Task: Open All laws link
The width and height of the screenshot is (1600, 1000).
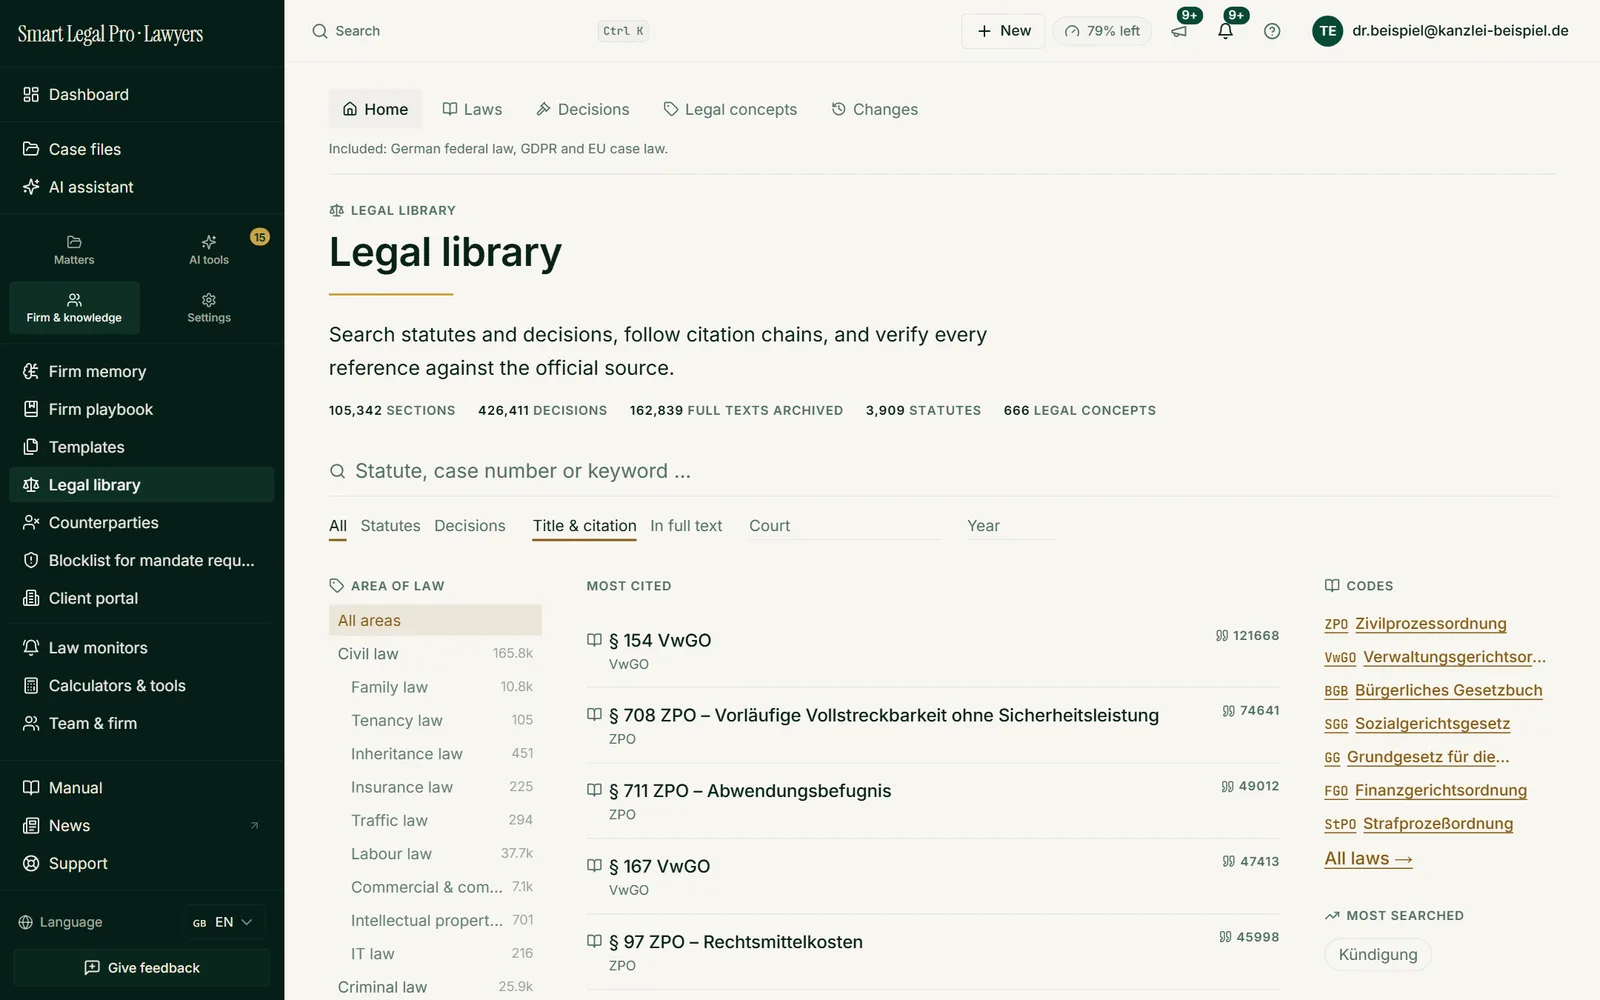Action: pyautogui.click(x=1368, y=859)
